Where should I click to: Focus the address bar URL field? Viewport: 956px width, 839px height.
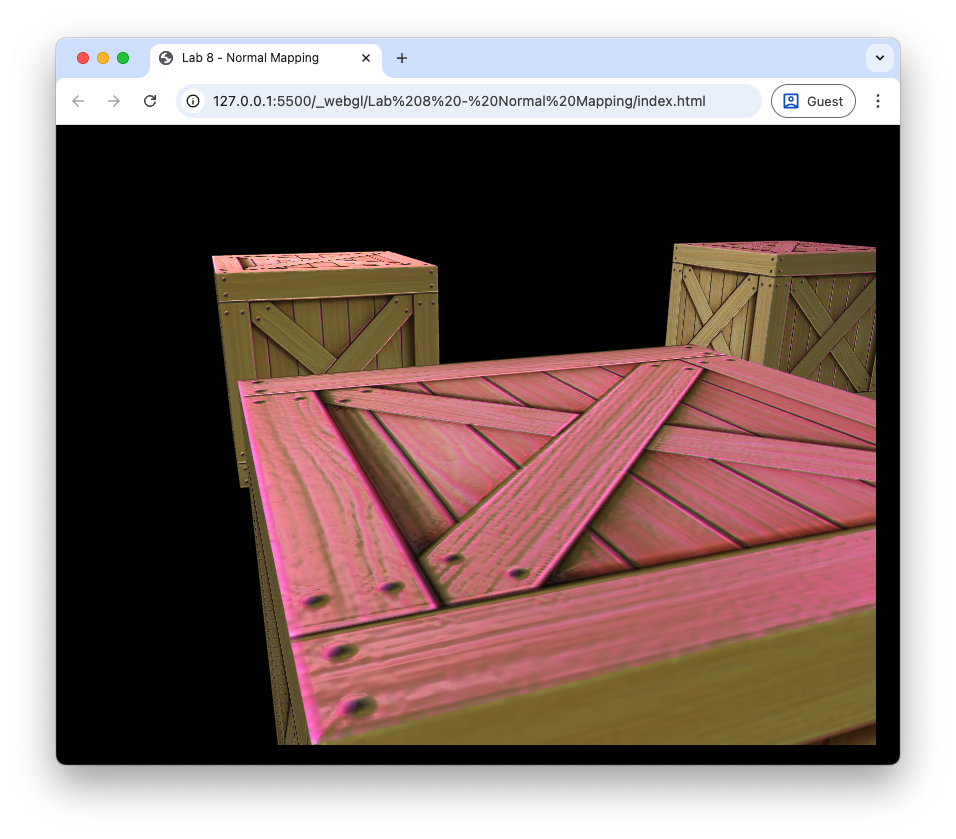[458, 101]
